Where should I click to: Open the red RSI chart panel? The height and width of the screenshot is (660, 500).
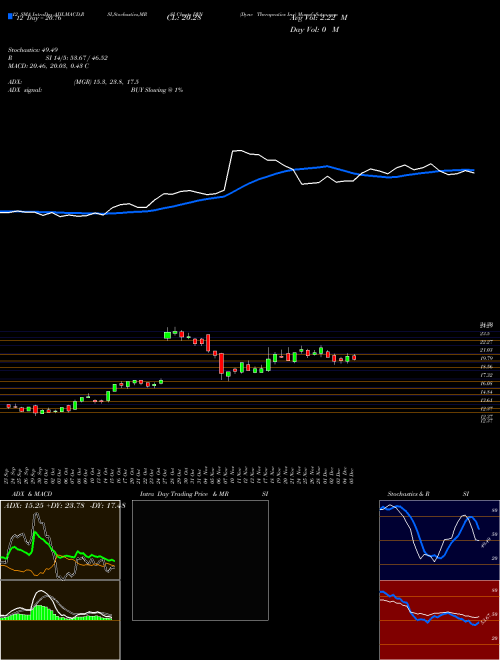[439, 620]
